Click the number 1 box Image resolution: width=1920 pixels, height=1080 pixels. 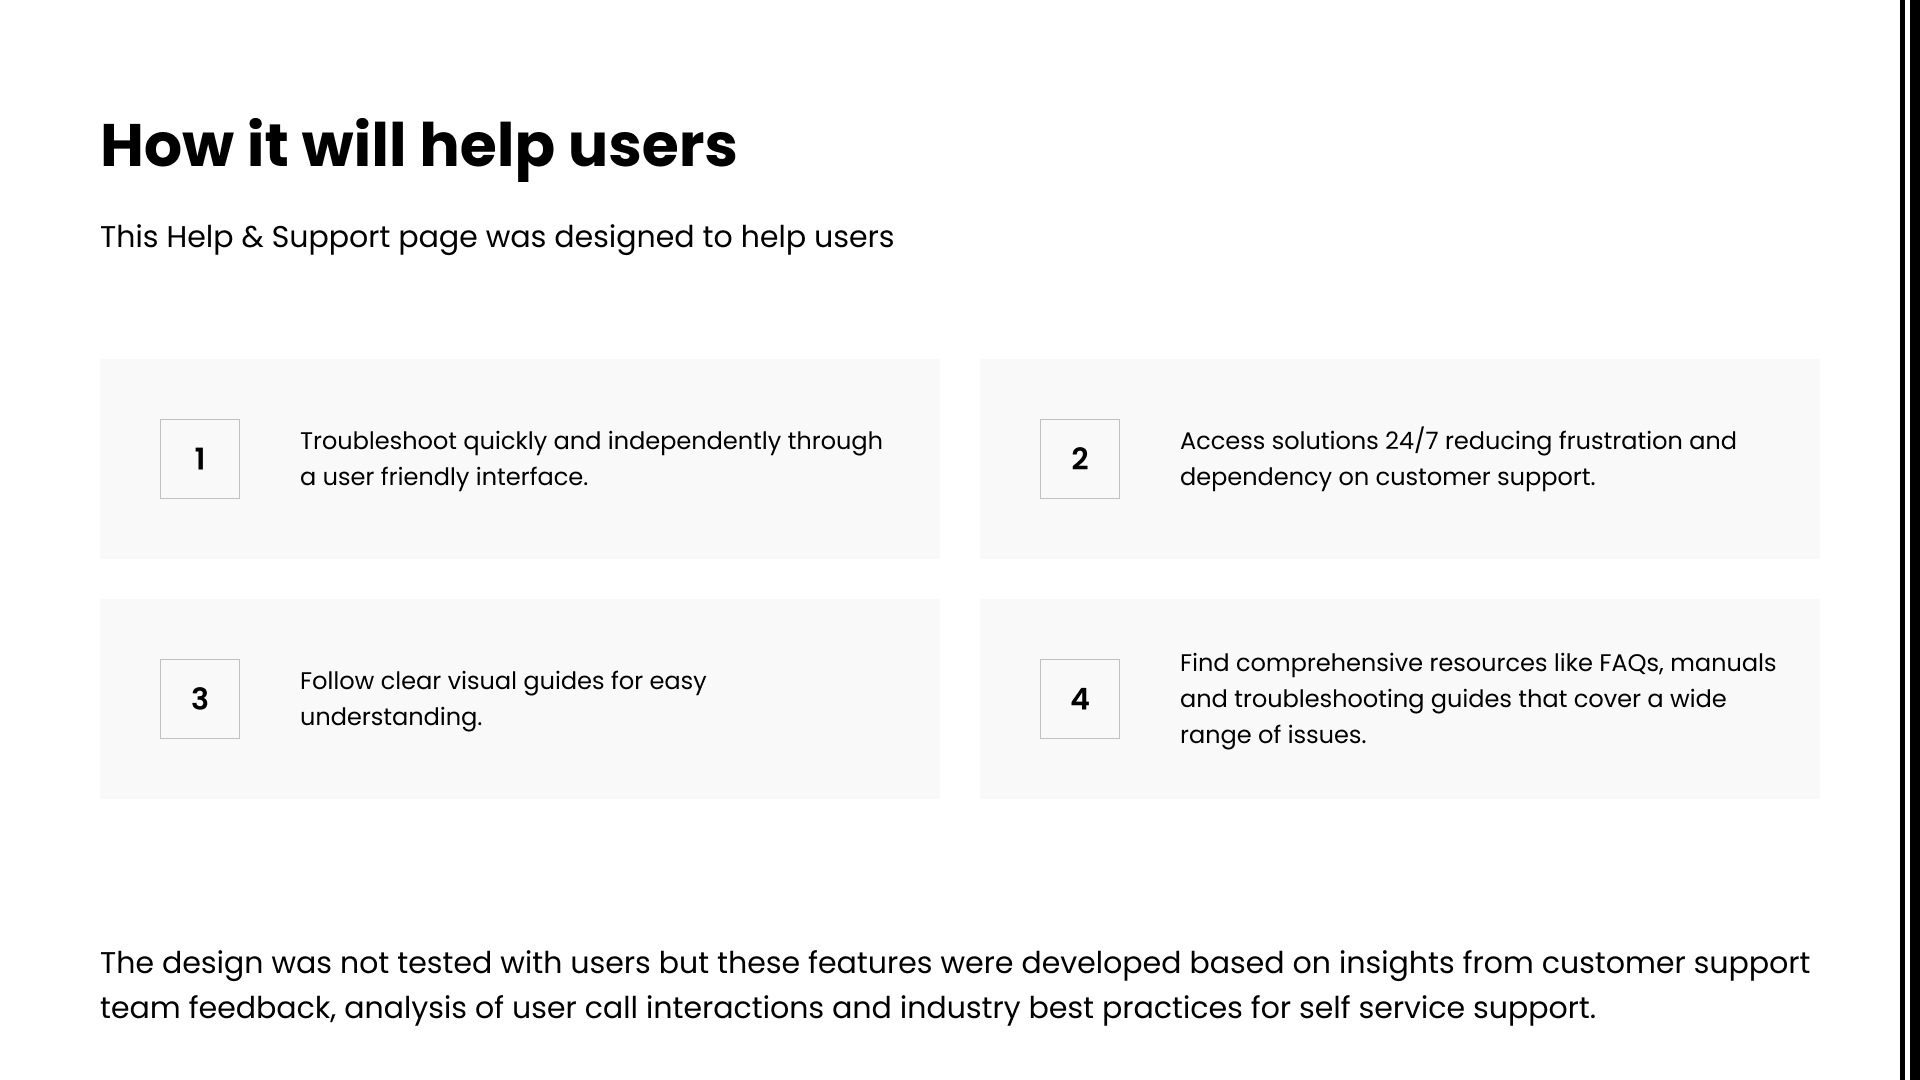pyautogui.click(x=200, y=459)
